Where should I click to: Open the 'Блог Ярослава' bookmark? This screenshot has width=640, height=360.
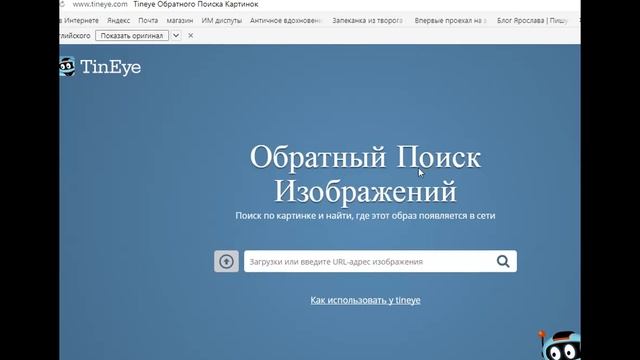[x=532, y=20]
